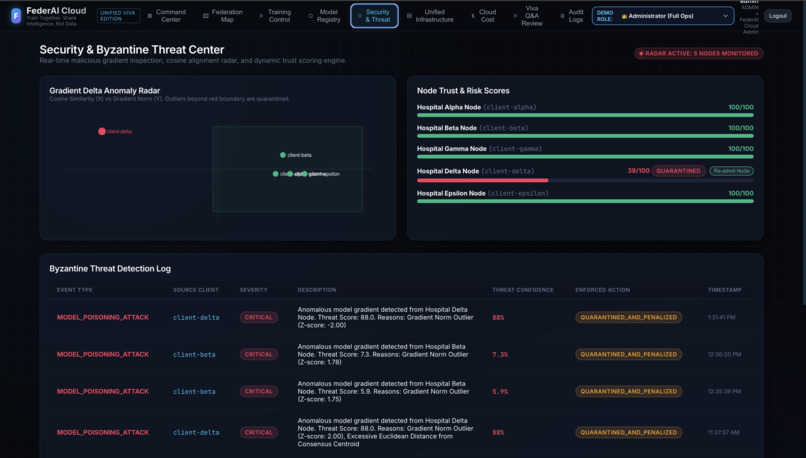Click the Node Trust & Risk Scores heading
Screen dimensions: 806x458
click(x=463, y=90)
